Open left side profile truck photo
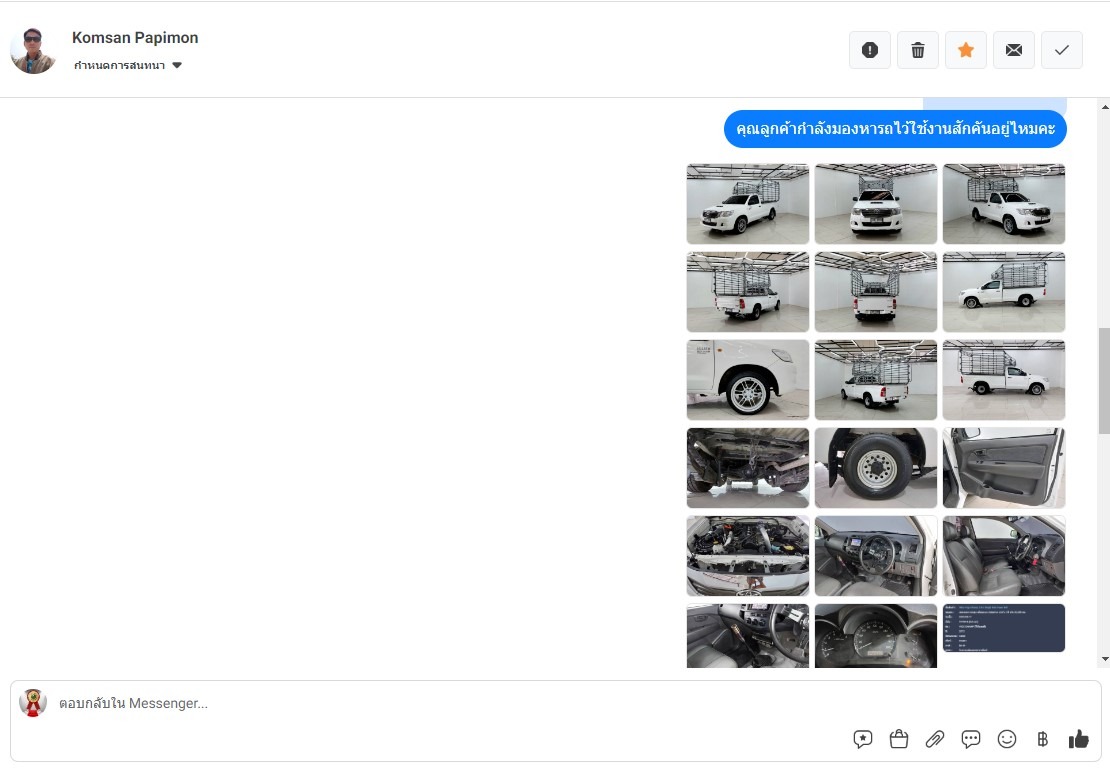Screen dimensions: 1110x771 tap(1004, 292)
